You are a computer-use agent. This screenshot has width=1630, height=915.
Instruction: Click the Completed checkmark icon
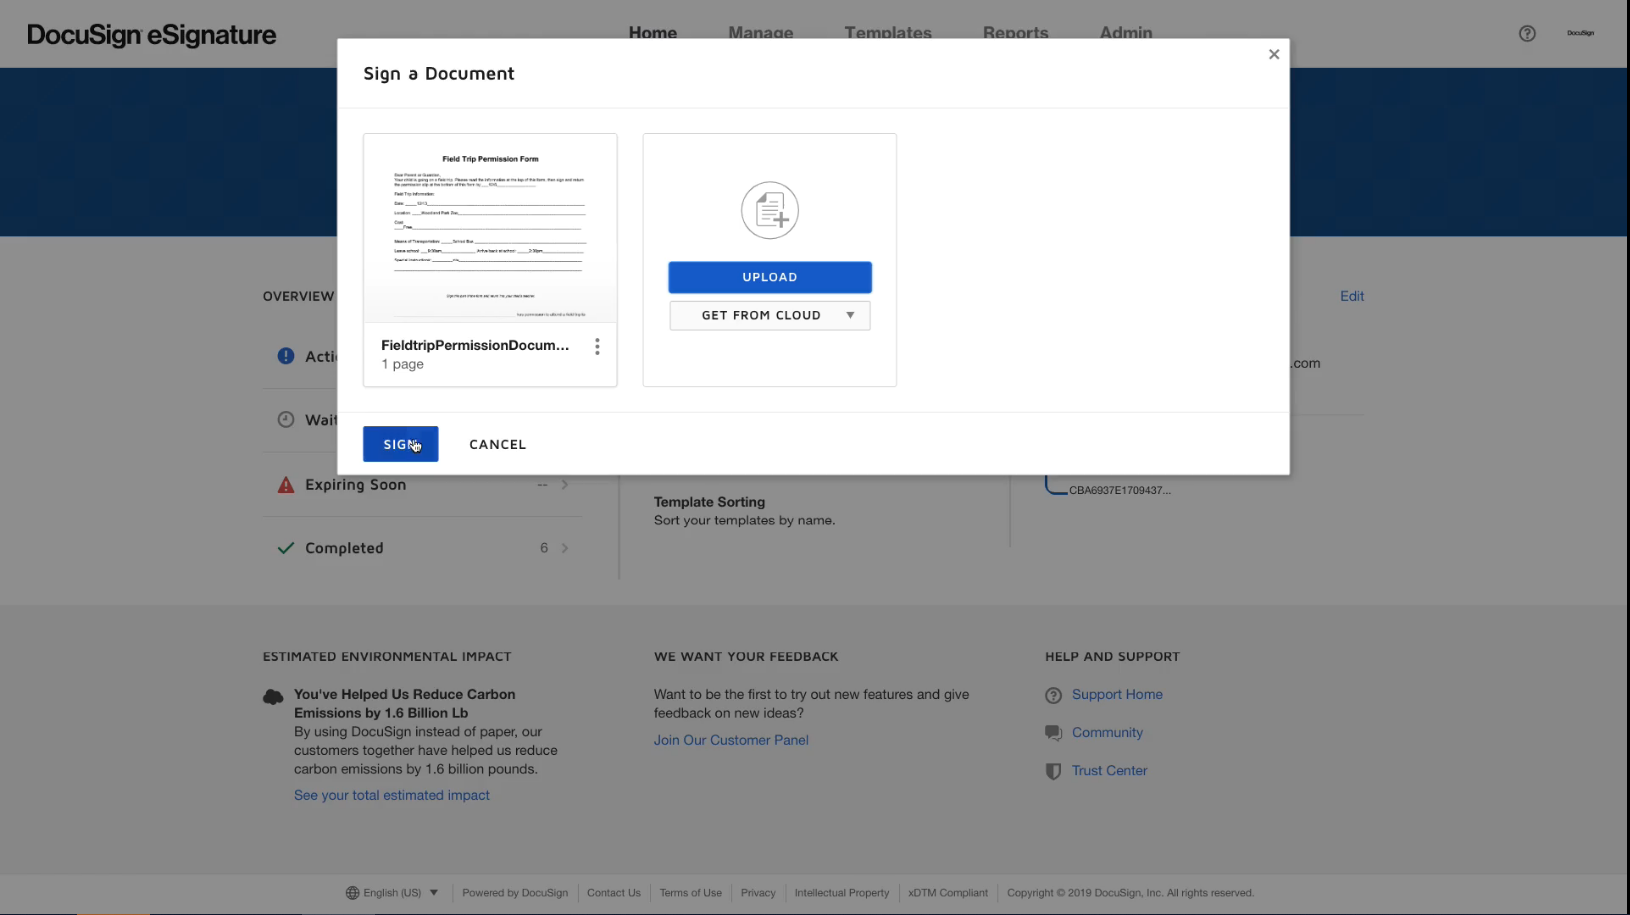286,548
